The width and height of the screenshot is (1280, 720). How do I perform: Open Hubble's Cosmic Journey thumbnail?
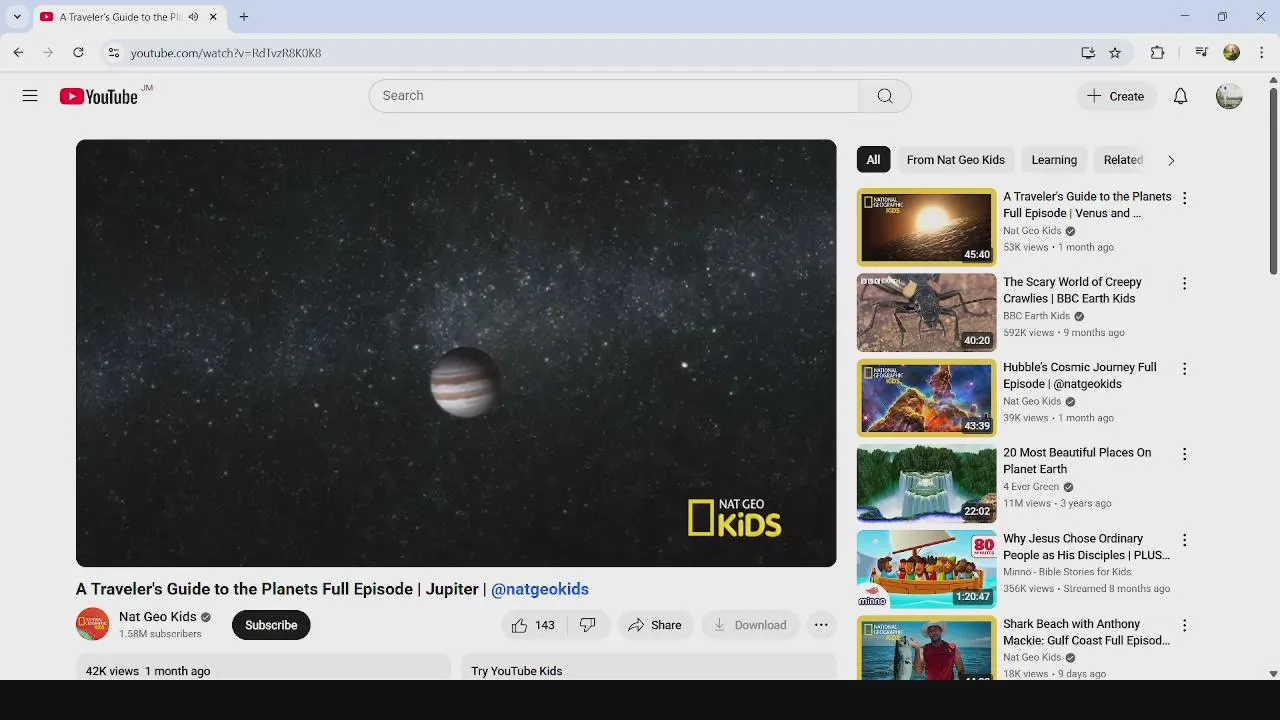point(927,398)
